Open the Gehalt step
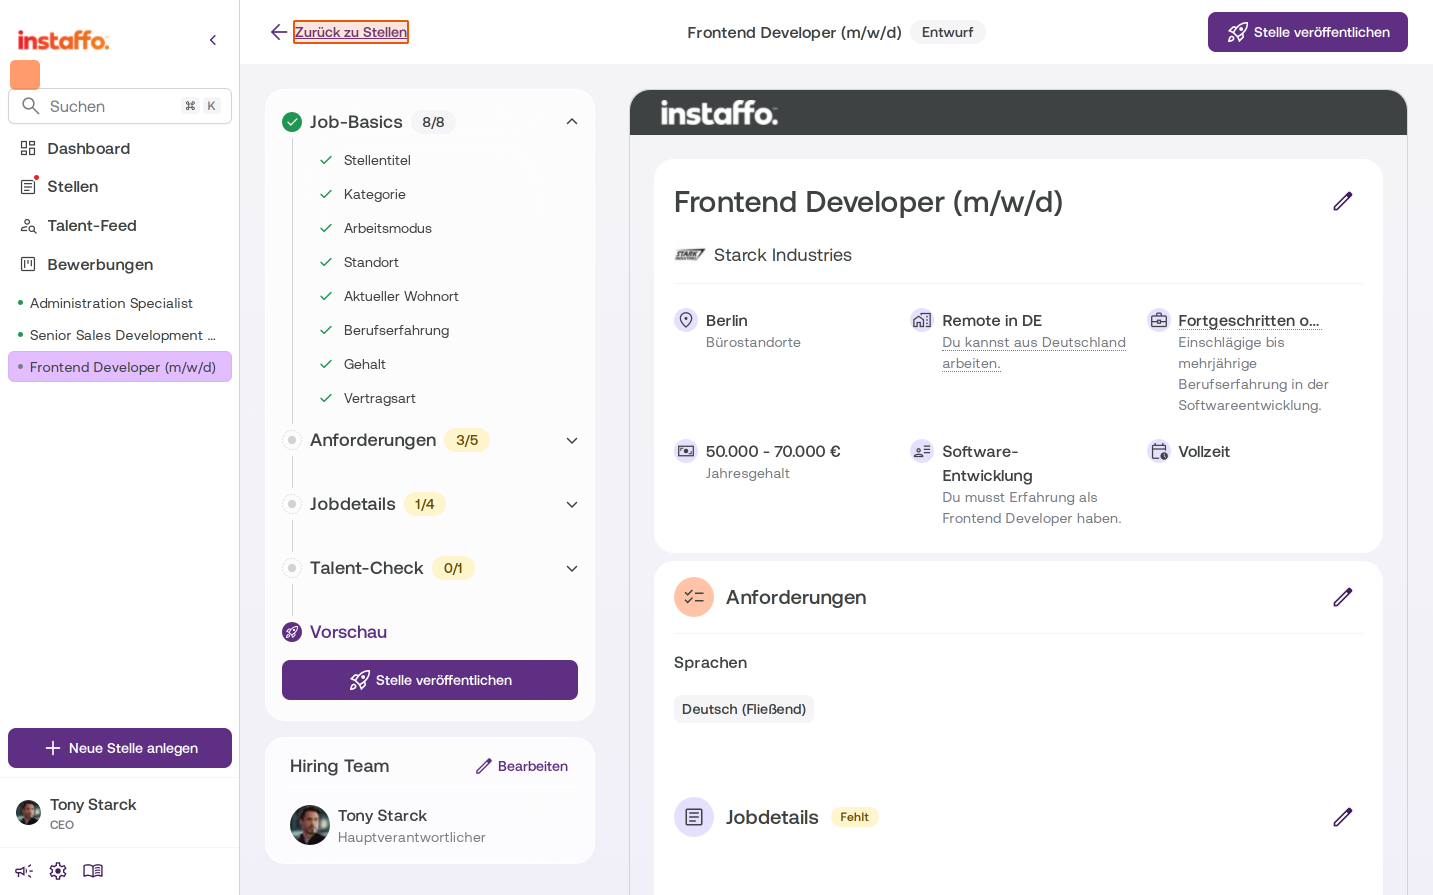Screen dimensions: 1433x895 [364, 364]
